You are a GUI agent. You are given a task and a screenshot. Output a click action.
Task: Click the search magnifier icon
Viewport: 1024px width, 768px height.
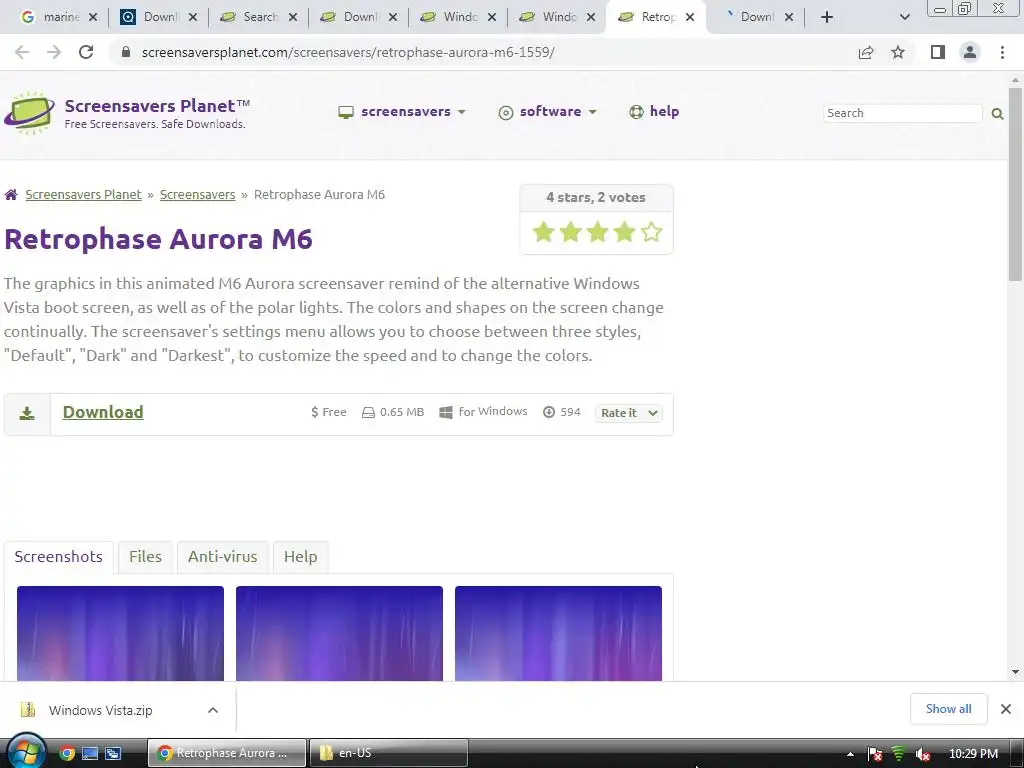tap(997, 114)
